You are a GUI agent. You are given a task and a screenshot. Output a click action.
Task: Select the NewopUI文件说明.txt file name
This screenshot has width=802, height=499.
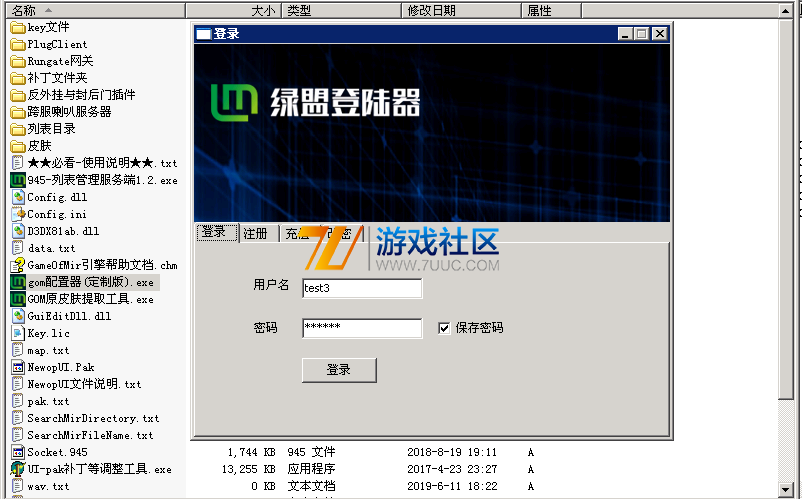pos(84,384)
